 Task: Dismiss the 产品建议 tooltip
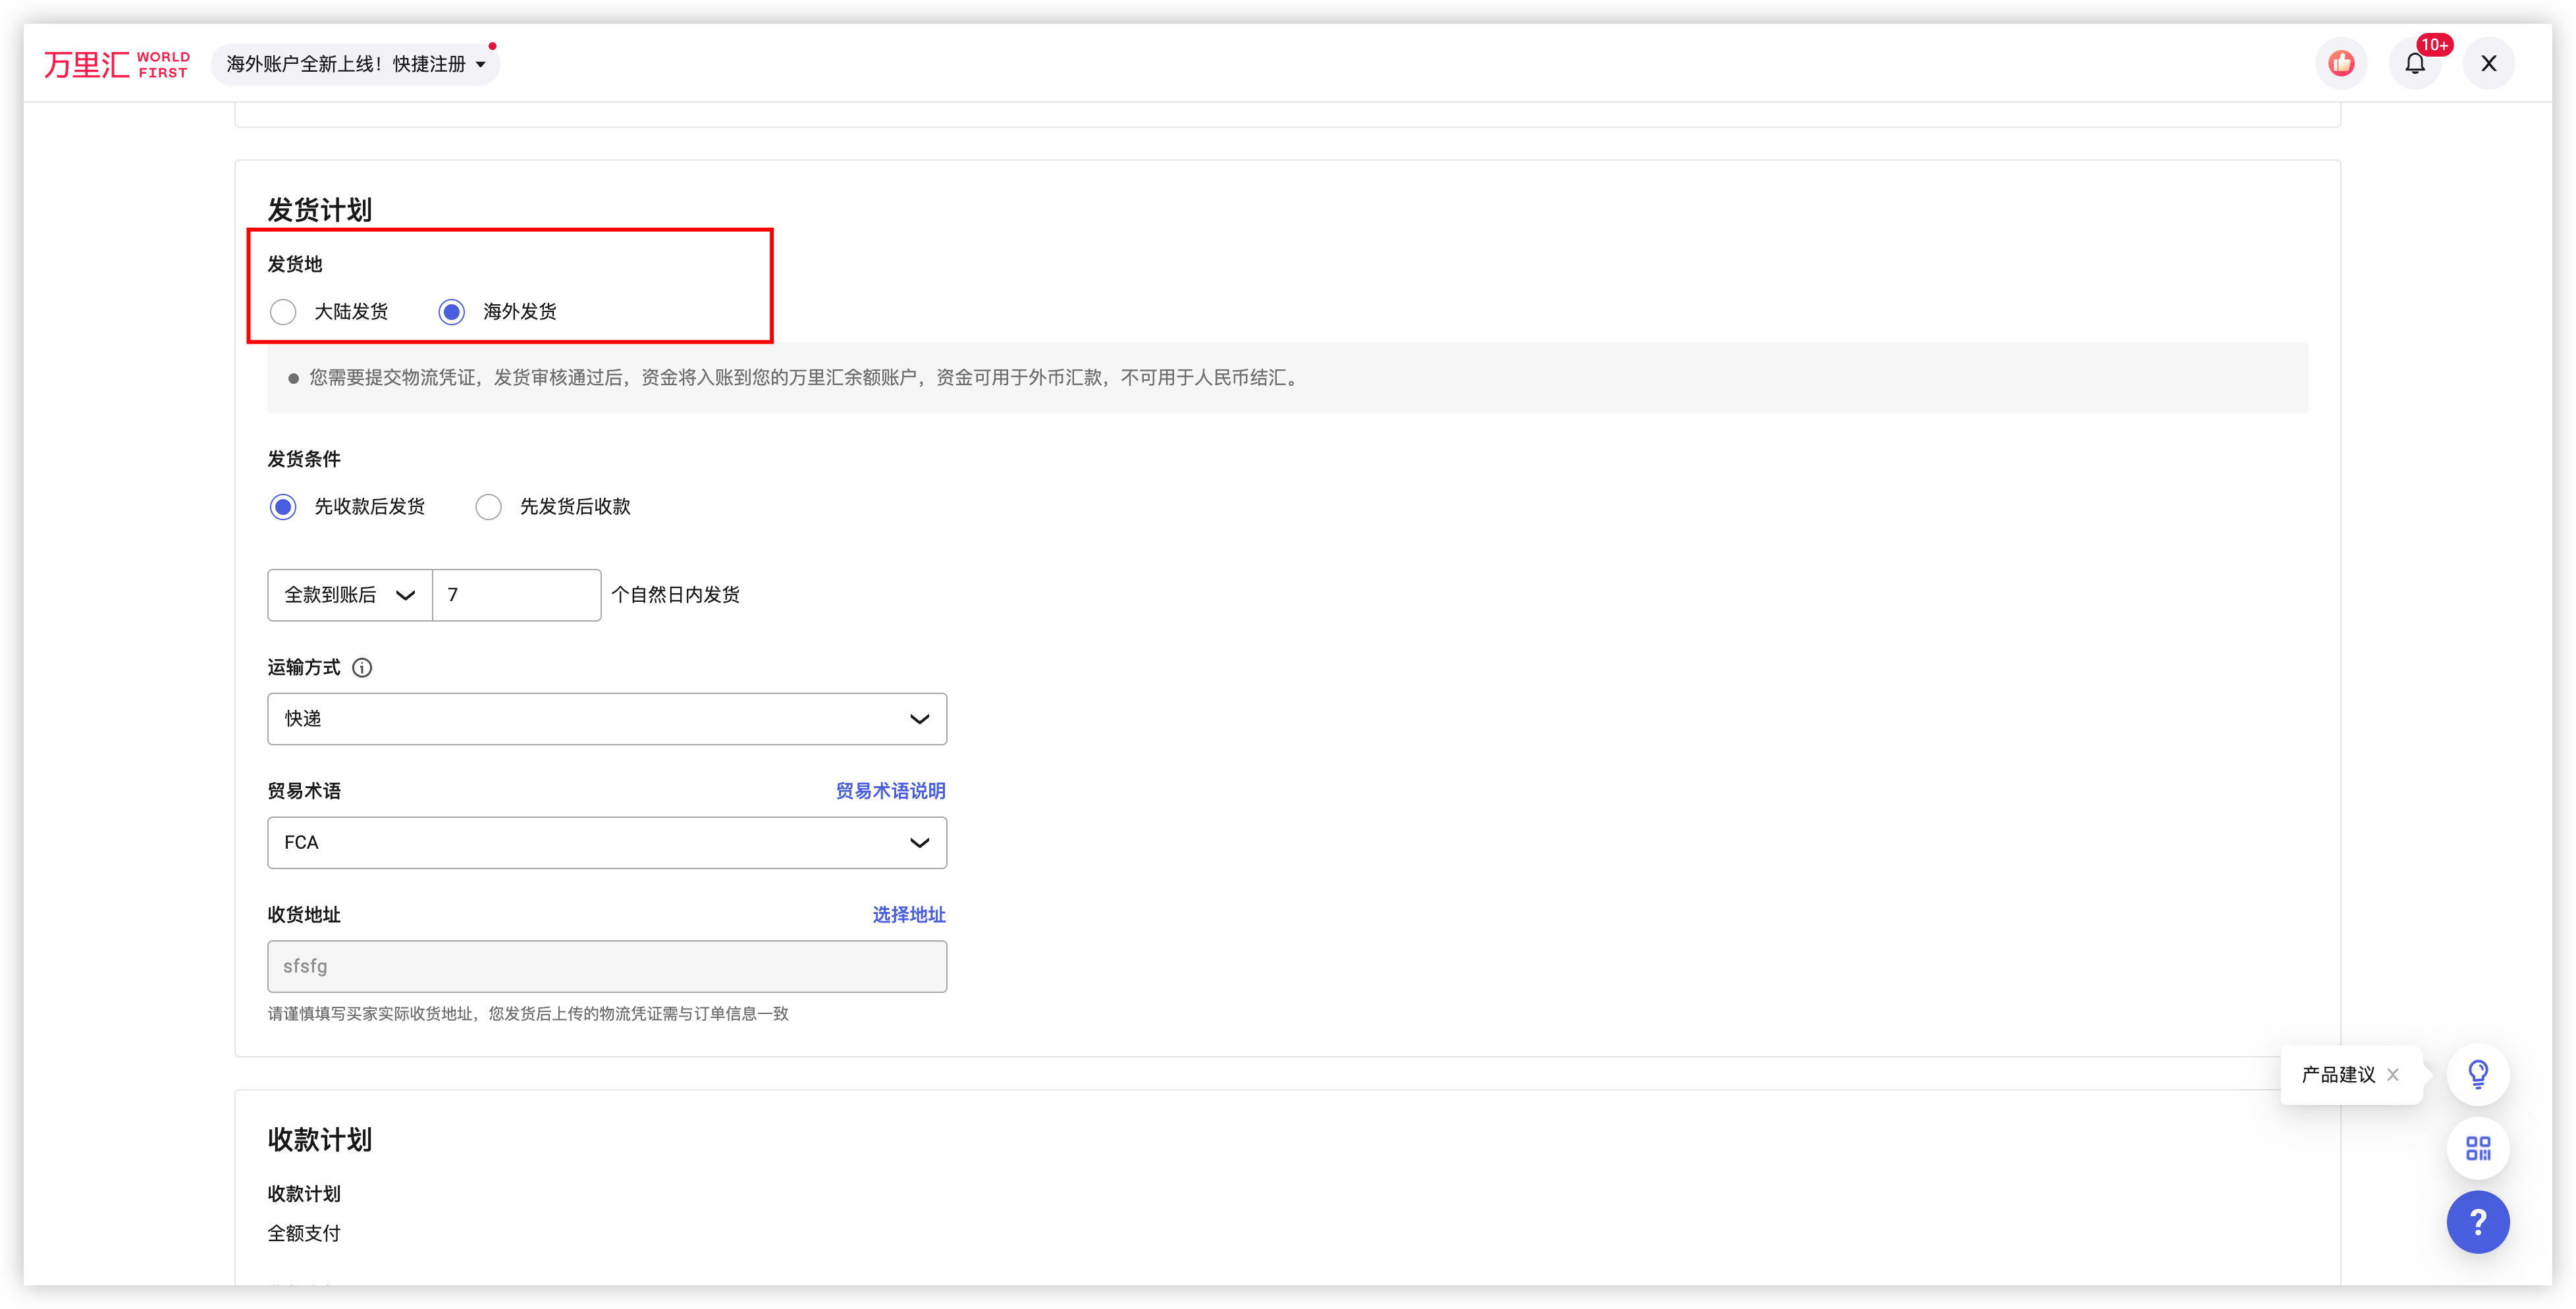click(x=2392, y=1075)
